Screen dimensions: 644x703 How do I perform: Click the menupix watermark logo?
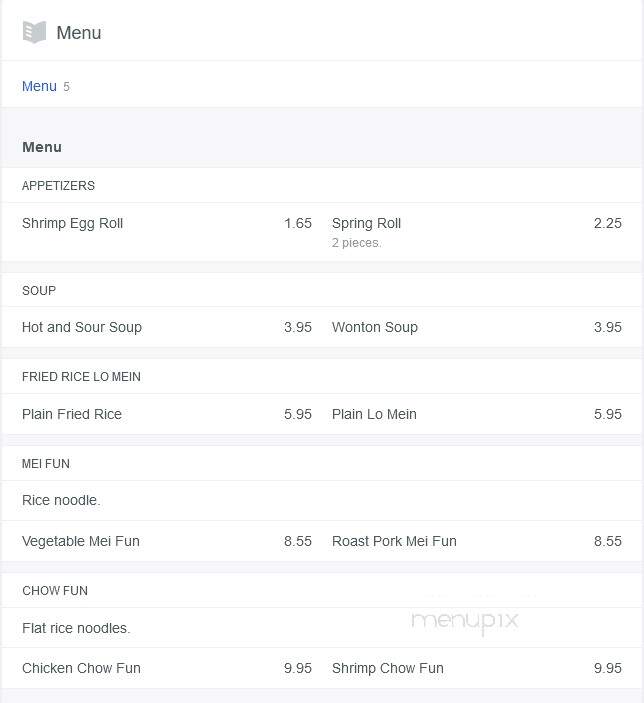click(465, 622)
